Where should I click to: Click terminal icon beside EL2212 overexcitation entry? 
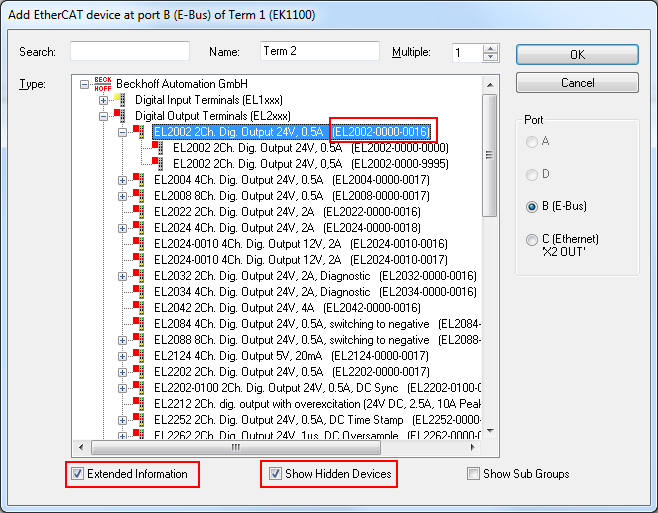pyautogui.click(x=139, y=403)
